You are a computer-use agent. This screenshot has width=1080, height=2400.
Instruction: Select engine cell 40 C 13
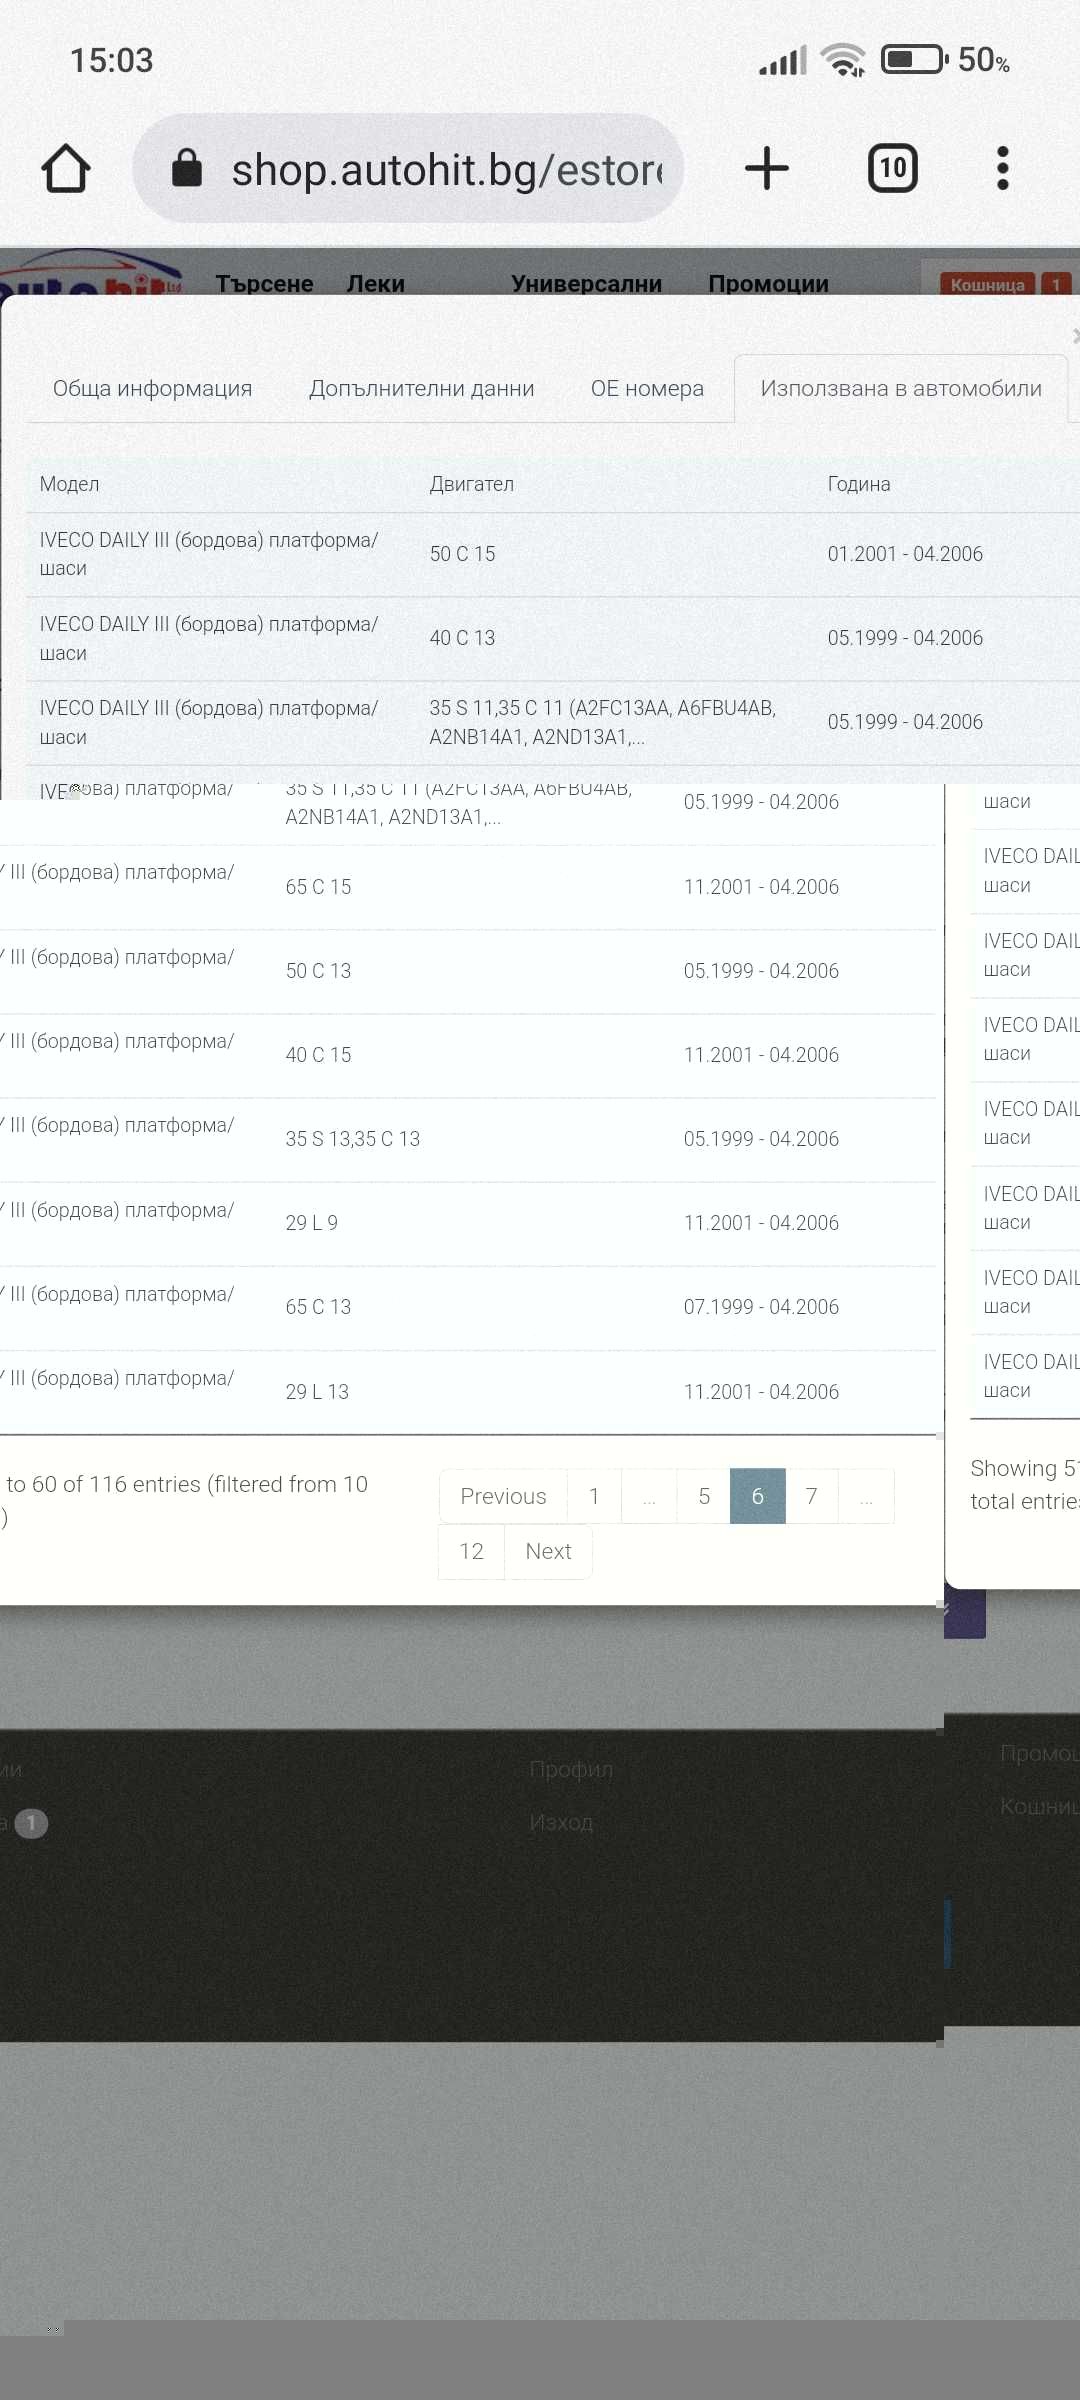[x=462, y=638]
